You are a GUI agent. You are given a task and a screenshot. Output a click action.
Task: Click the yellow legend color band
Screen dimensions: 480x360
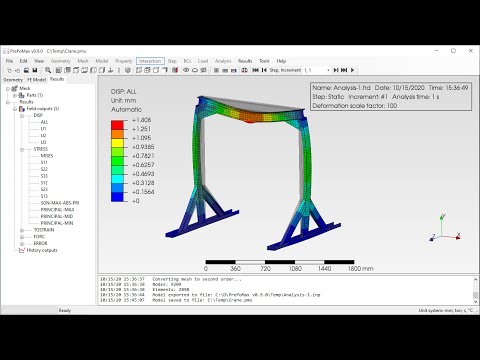(117, 143)
